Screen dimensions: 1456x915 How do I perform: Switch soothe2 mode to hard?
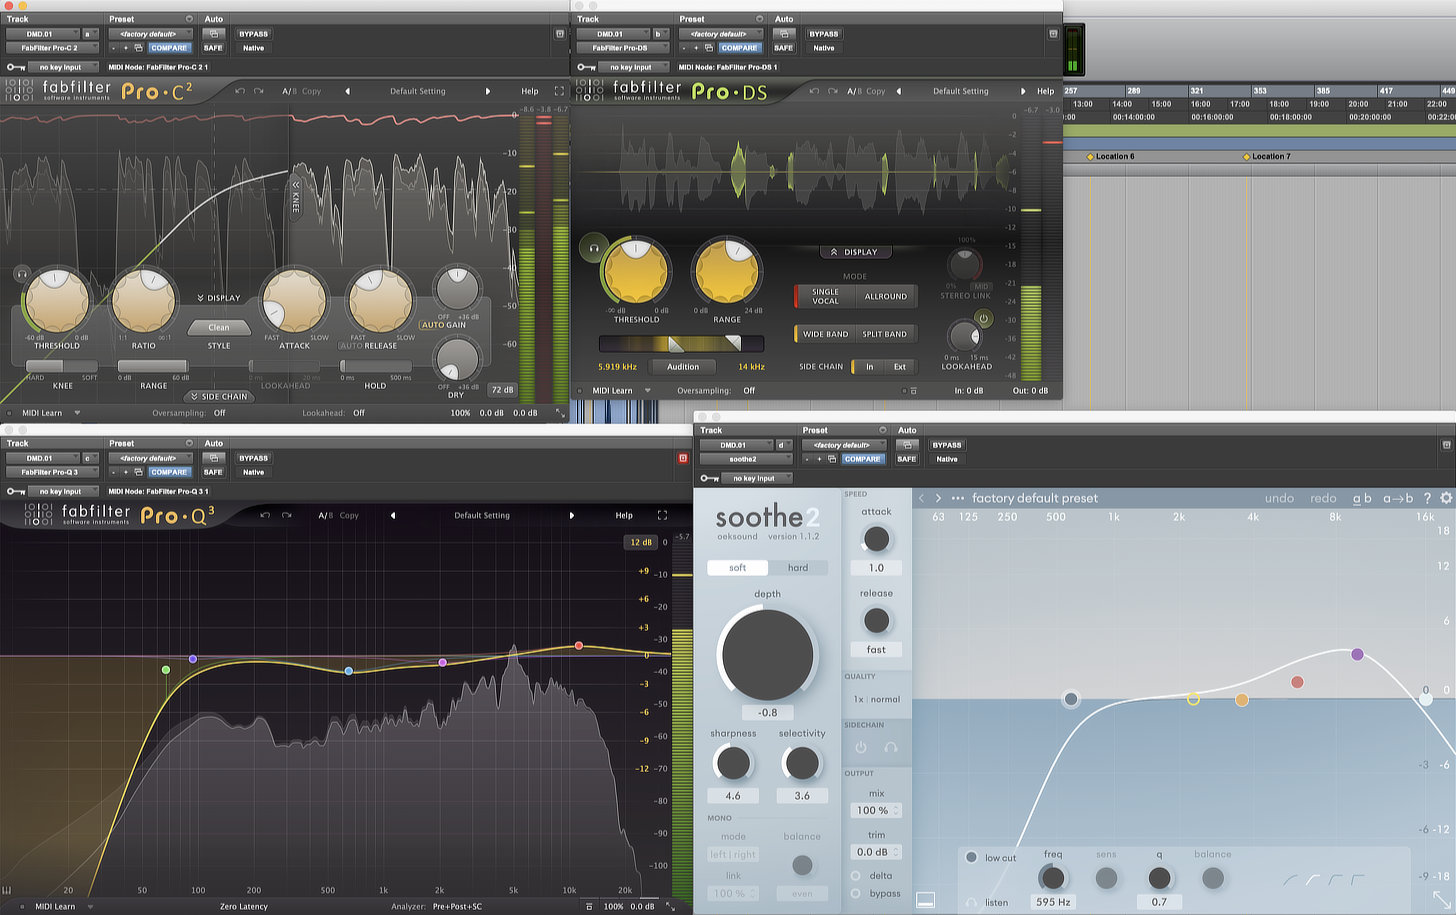click(798, 567)
